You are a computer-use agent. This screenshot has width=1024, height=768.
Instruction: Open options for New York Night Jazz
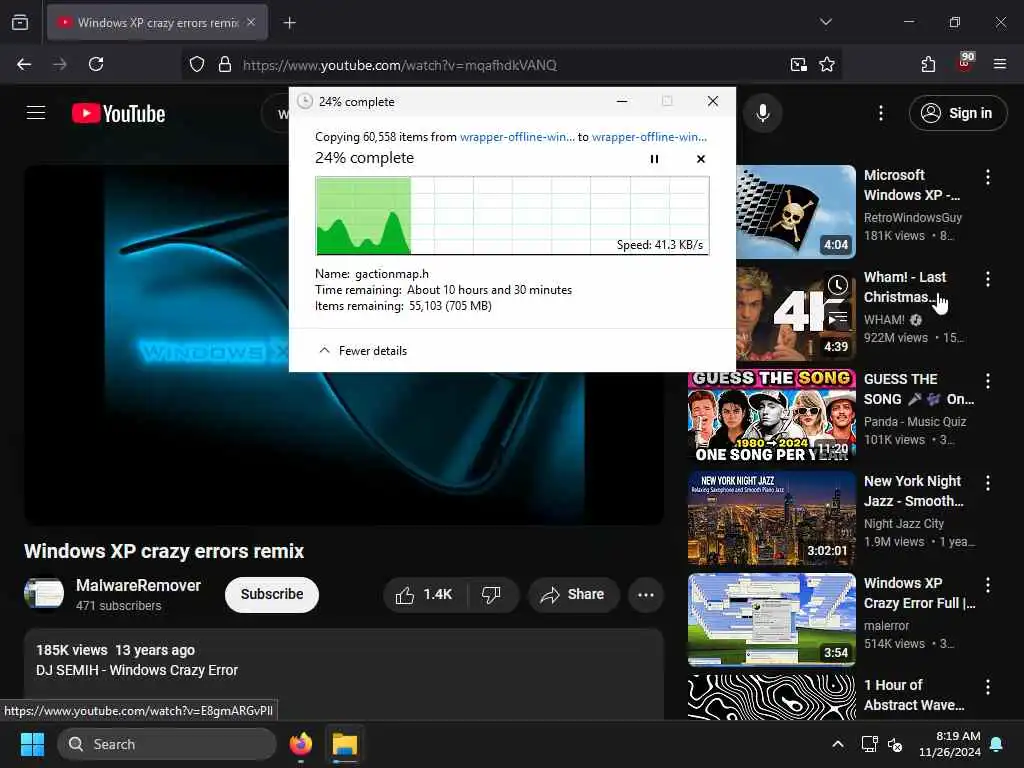tap(987, 483)
